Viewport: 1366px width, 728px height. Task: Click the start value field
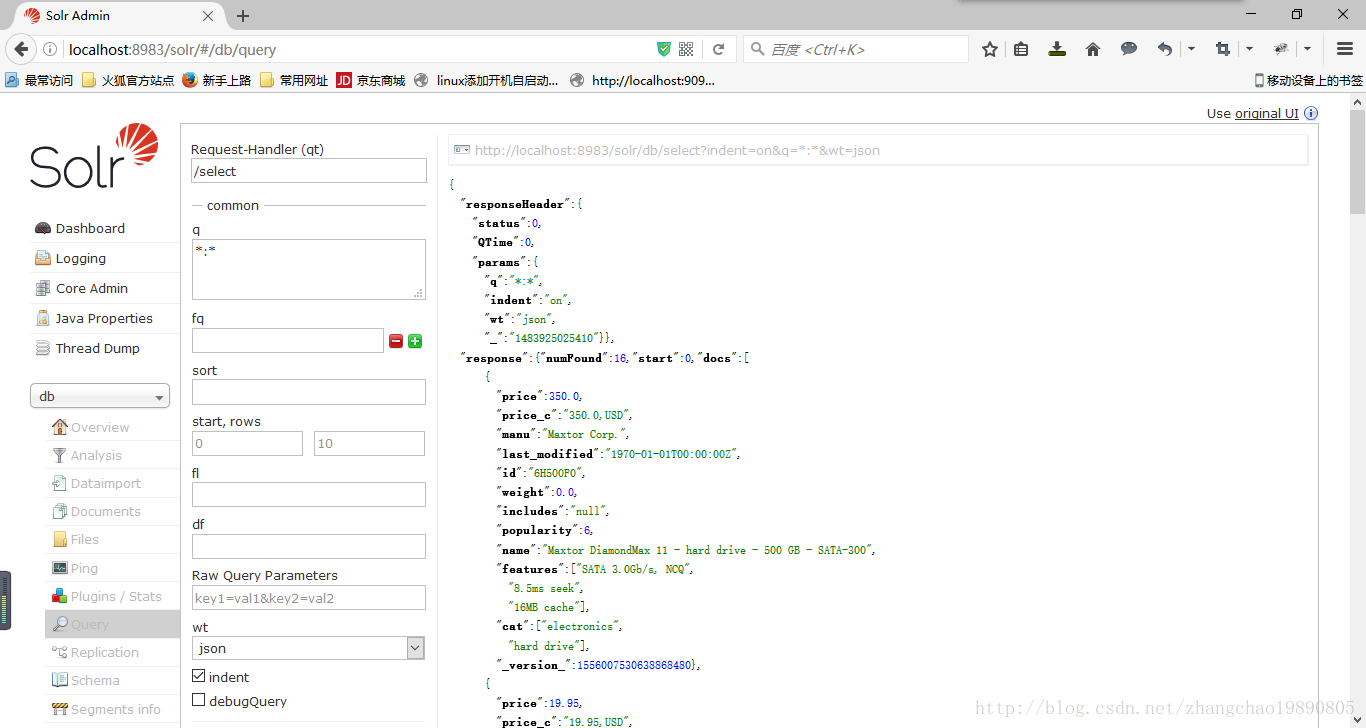click(247, 443)
